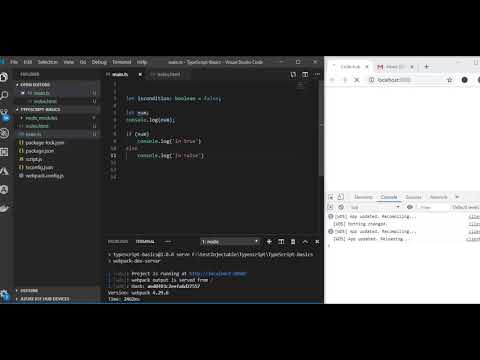Open source link of 'Nothing changed' message
The height and width of the screenshot is (360, 480).
click(474, 224)
